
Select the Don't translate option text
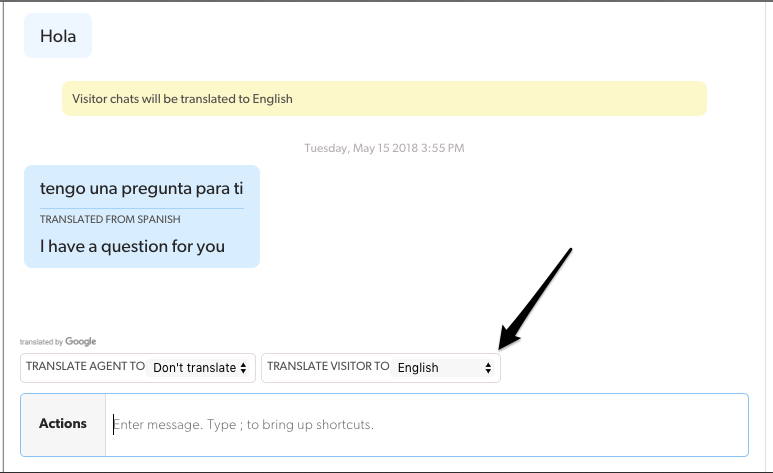[194, 368]
